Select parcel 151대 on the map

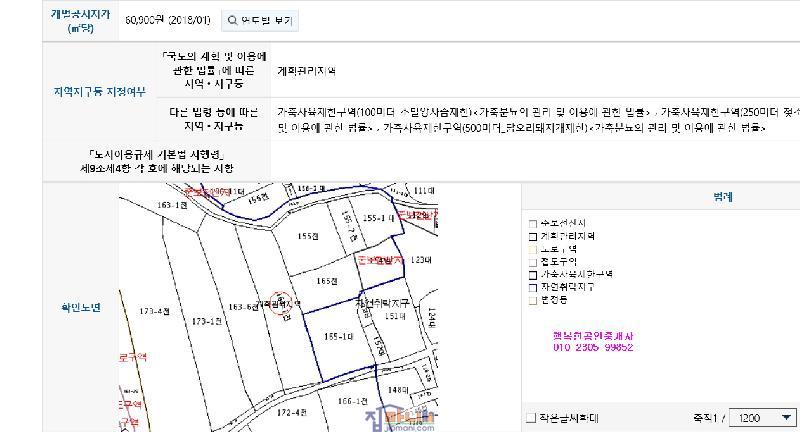[393, 316]
